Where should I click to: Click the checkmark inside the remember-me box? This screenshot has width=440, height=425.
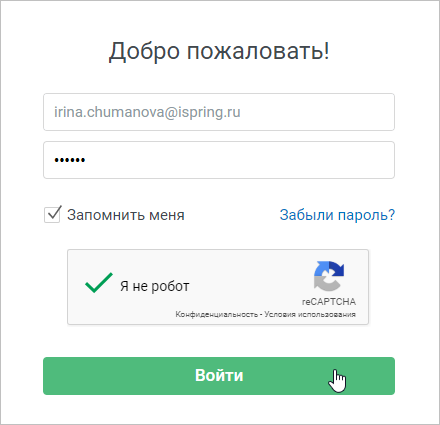pyautogui.click(x=54, y=213)
